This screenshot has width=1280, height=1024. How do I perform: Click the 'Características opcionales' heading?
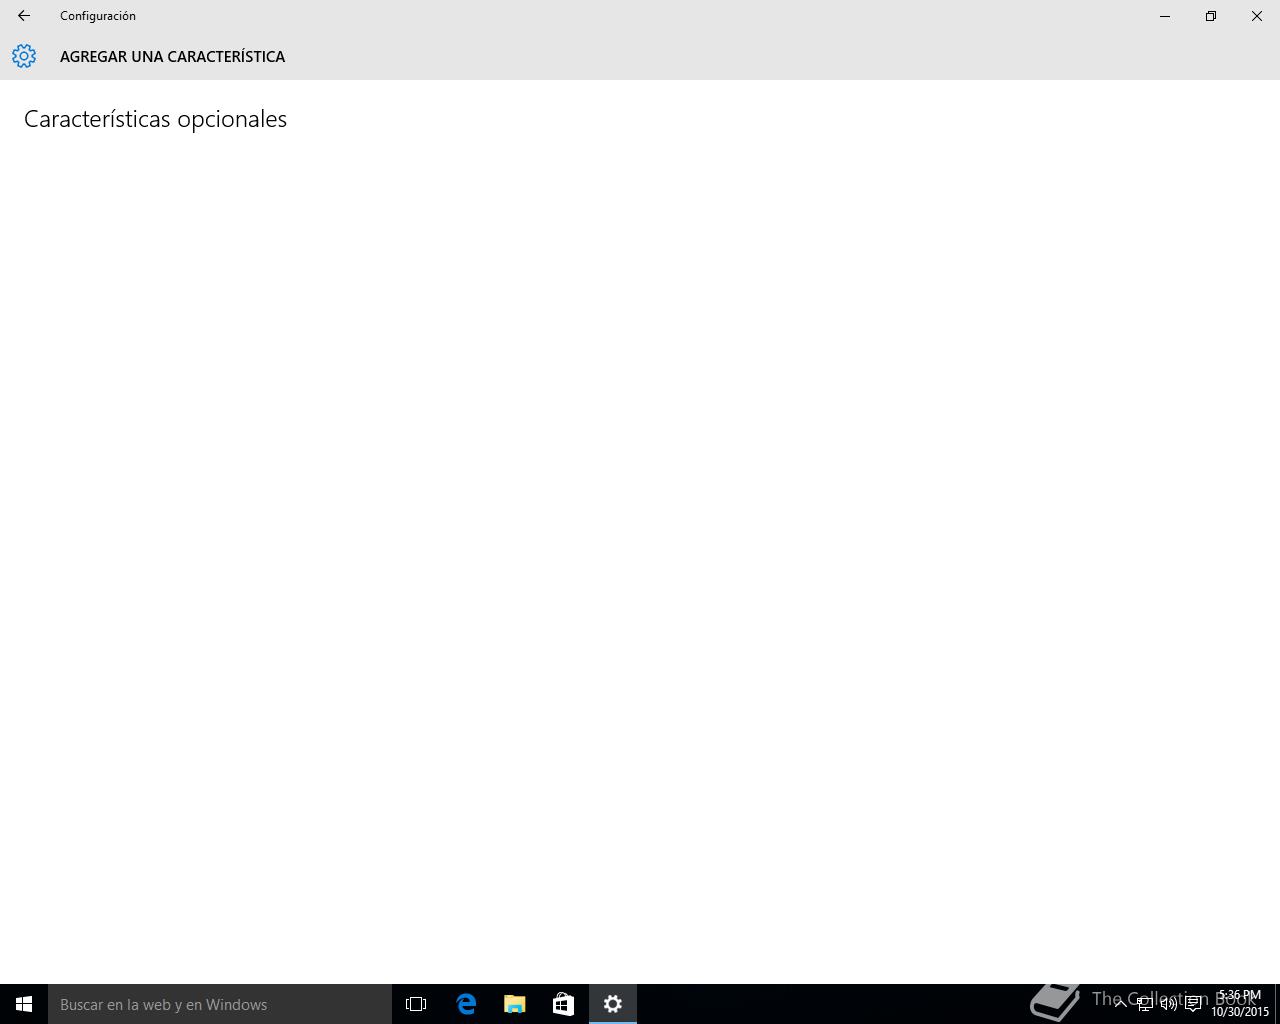(x=156, y=119)
